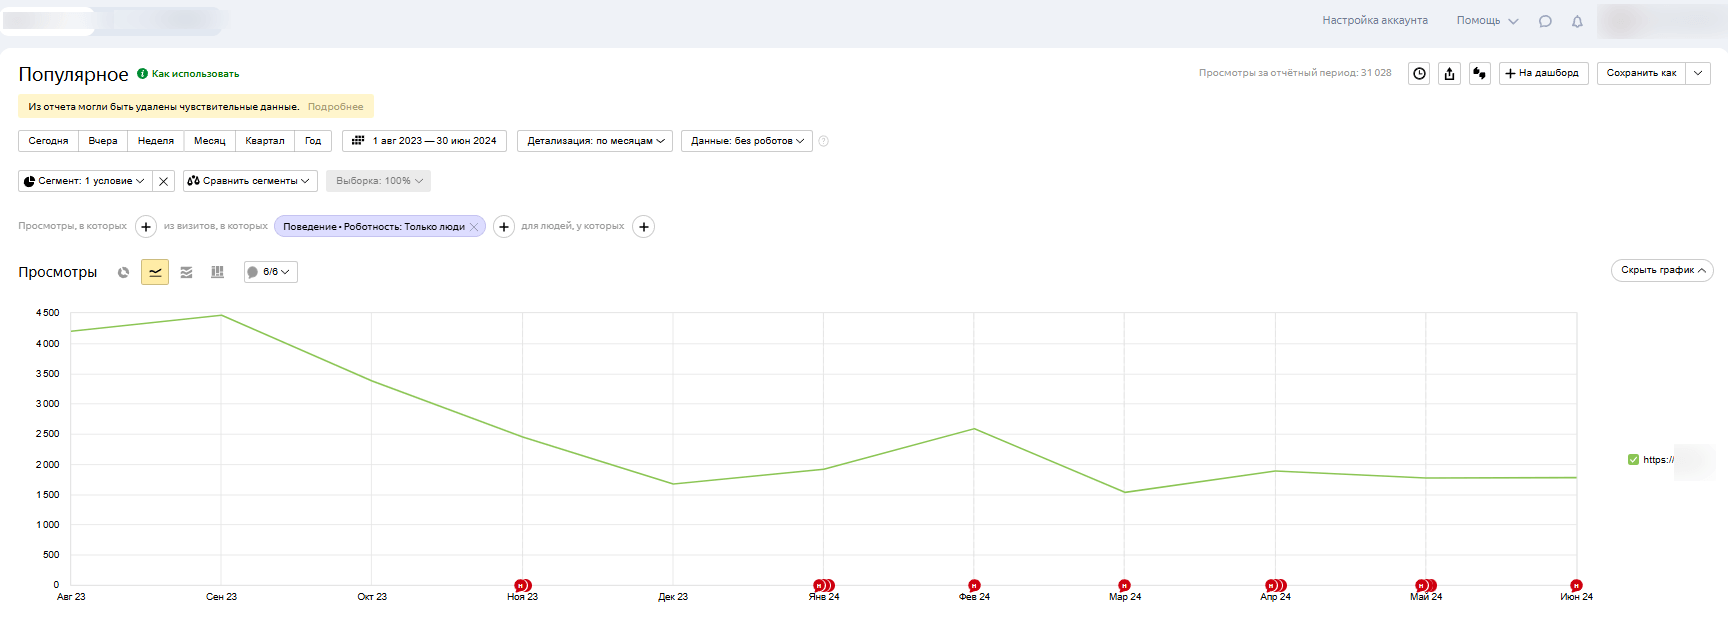Switch chart to stacked area view

coord(186,272)
